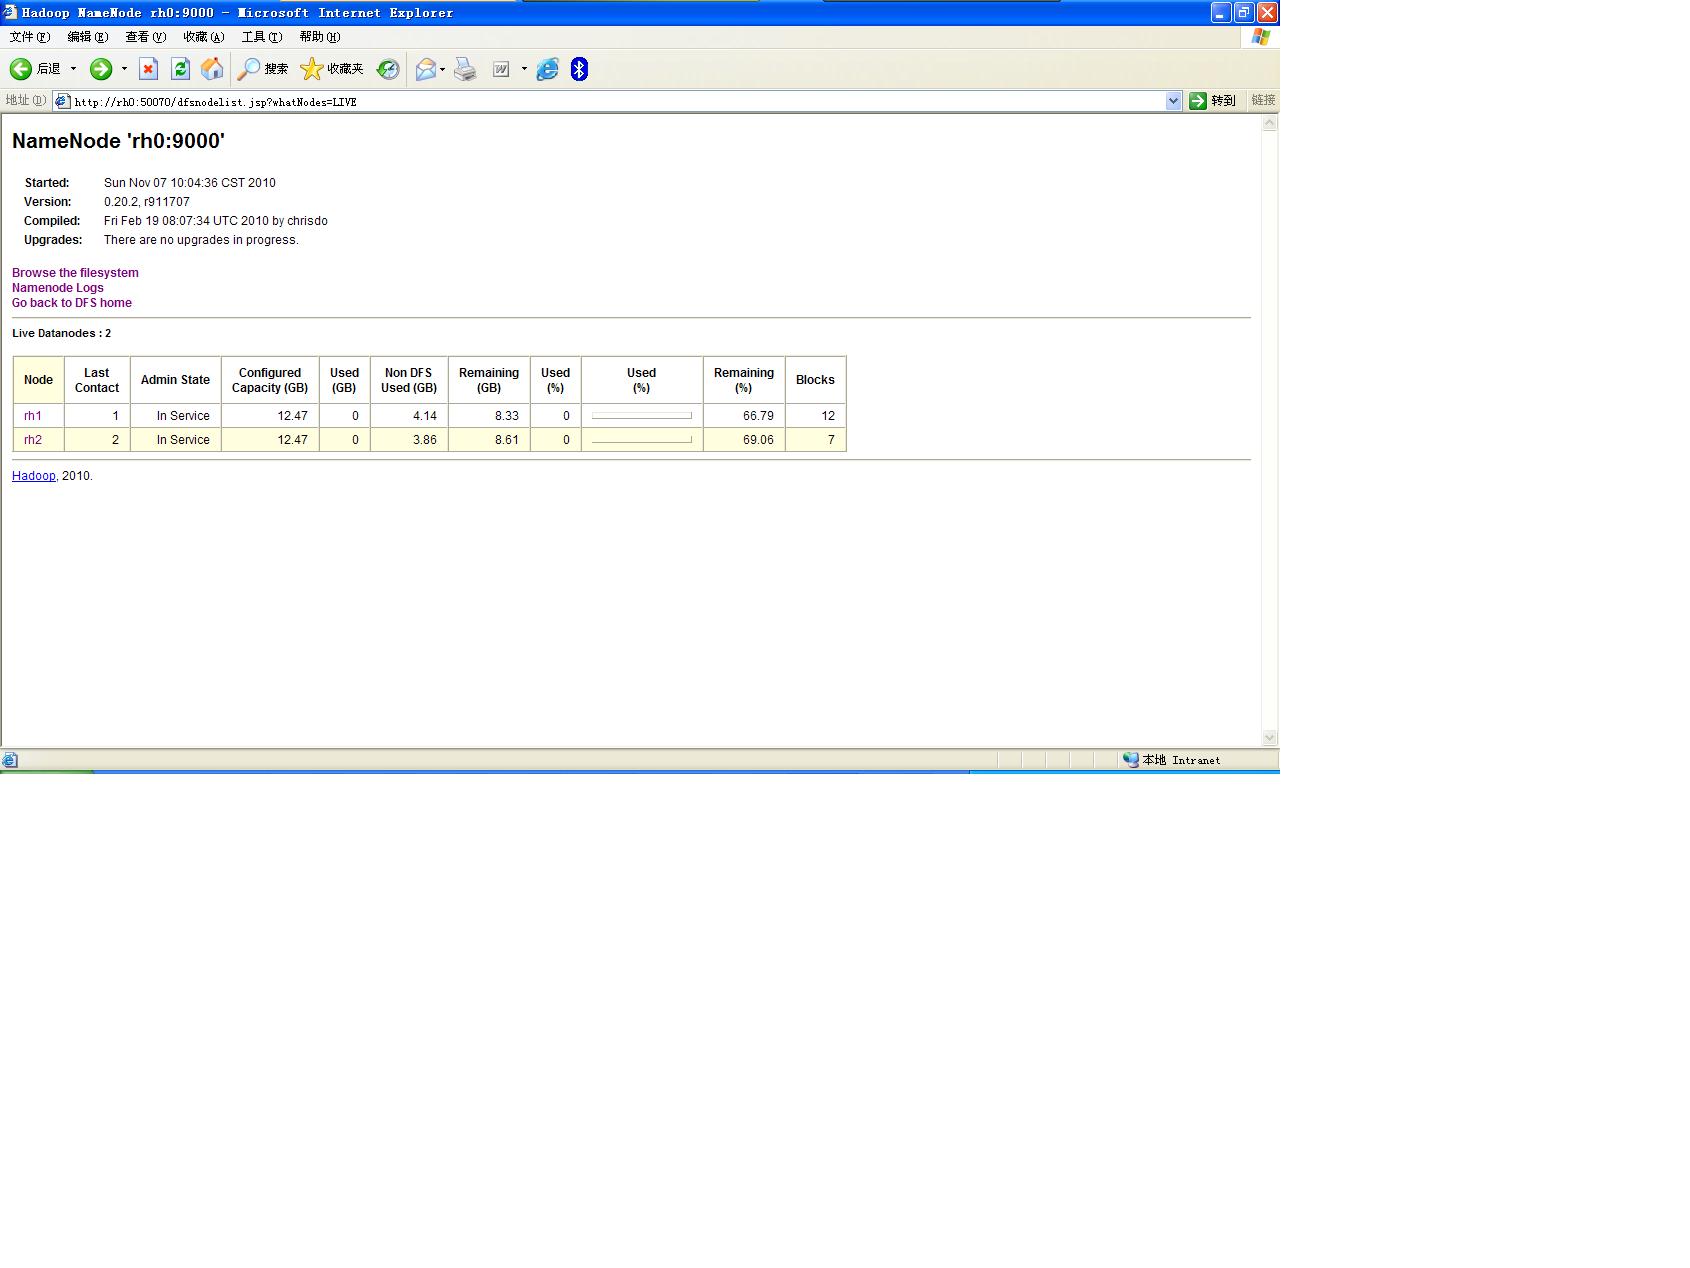The image size is (1690, 1268).
Task: Click Configured Capacity (GB) column header
Action: [x=270, y=380]
